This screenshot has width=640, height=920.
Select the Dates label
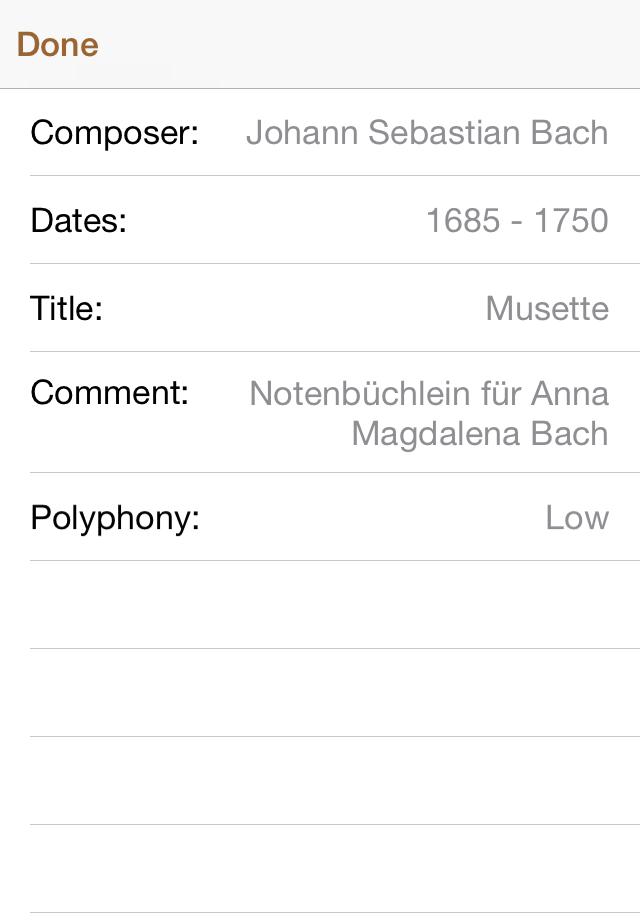(79, 220)
